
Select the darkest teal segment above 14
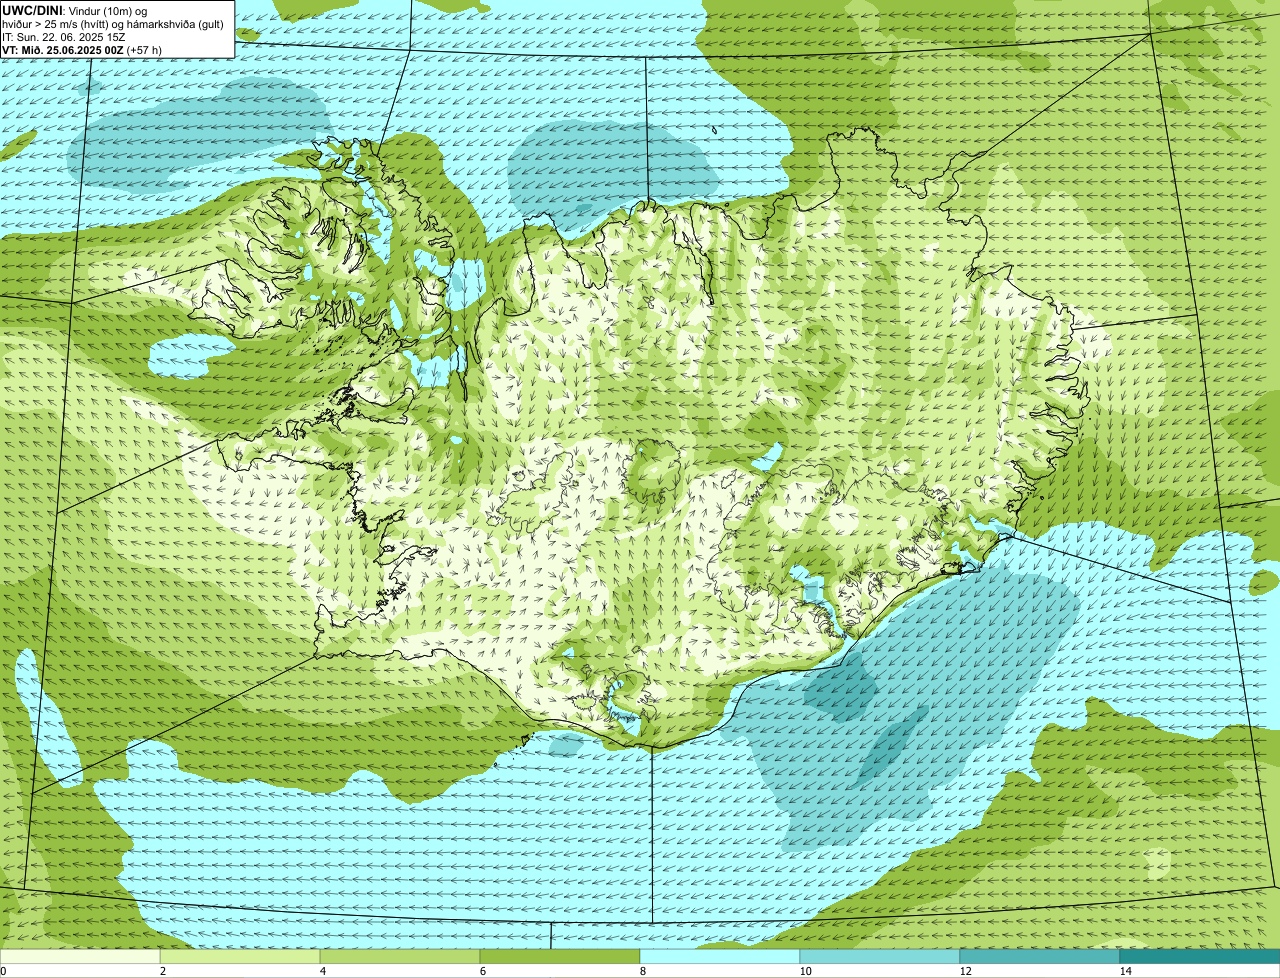pos(1200,956)
